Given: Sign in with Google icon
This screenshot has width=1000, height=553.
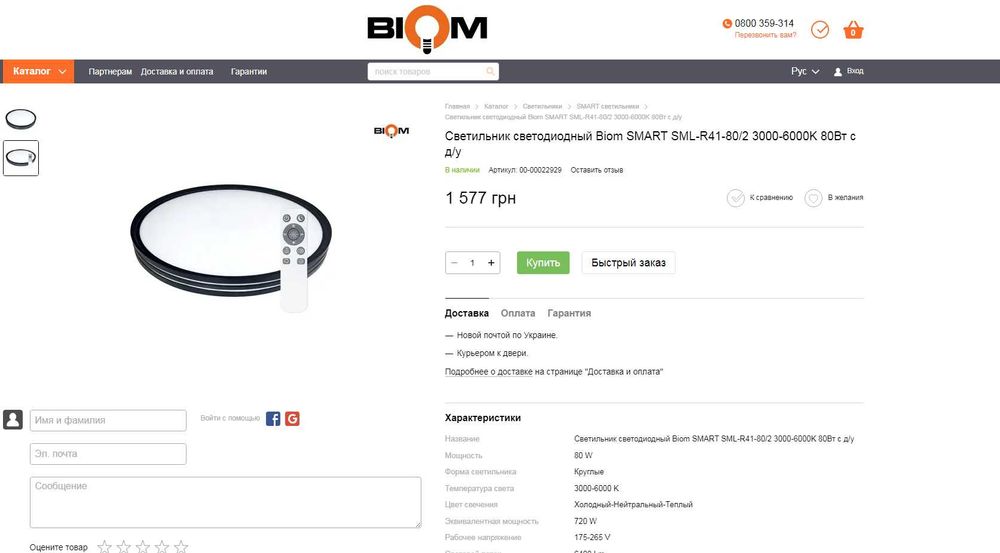Looking at the screenshot, I should [x=292, y=418].
